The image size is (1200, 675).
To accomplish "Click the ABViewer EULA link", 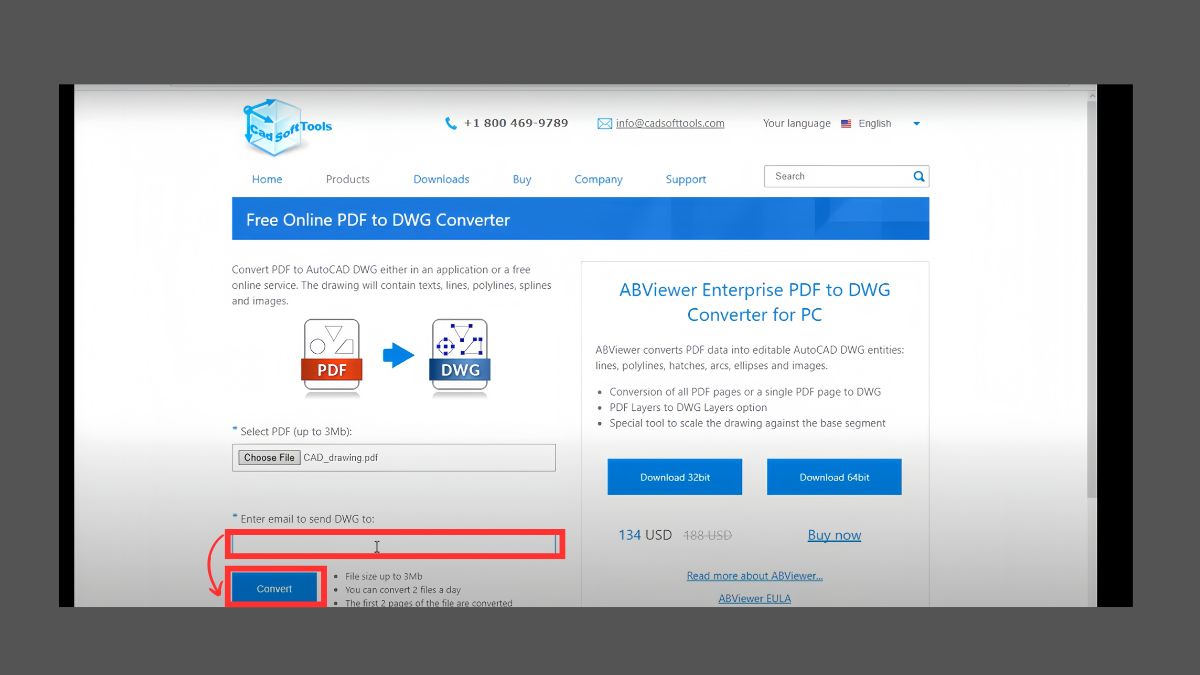I will click(754, 598).
